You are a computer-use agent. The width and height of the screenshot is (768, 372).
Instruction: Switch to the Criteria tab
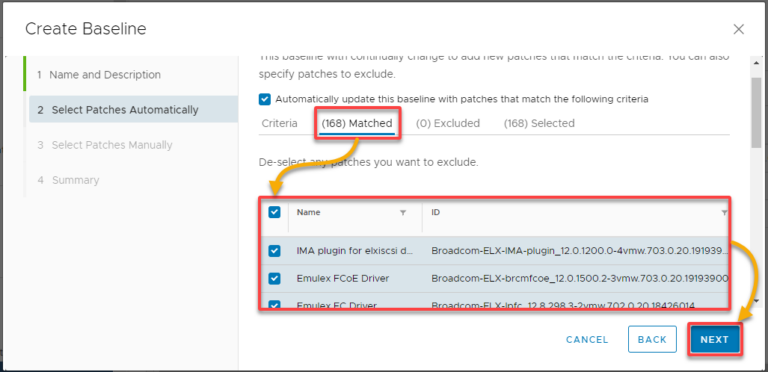(279, 123)
